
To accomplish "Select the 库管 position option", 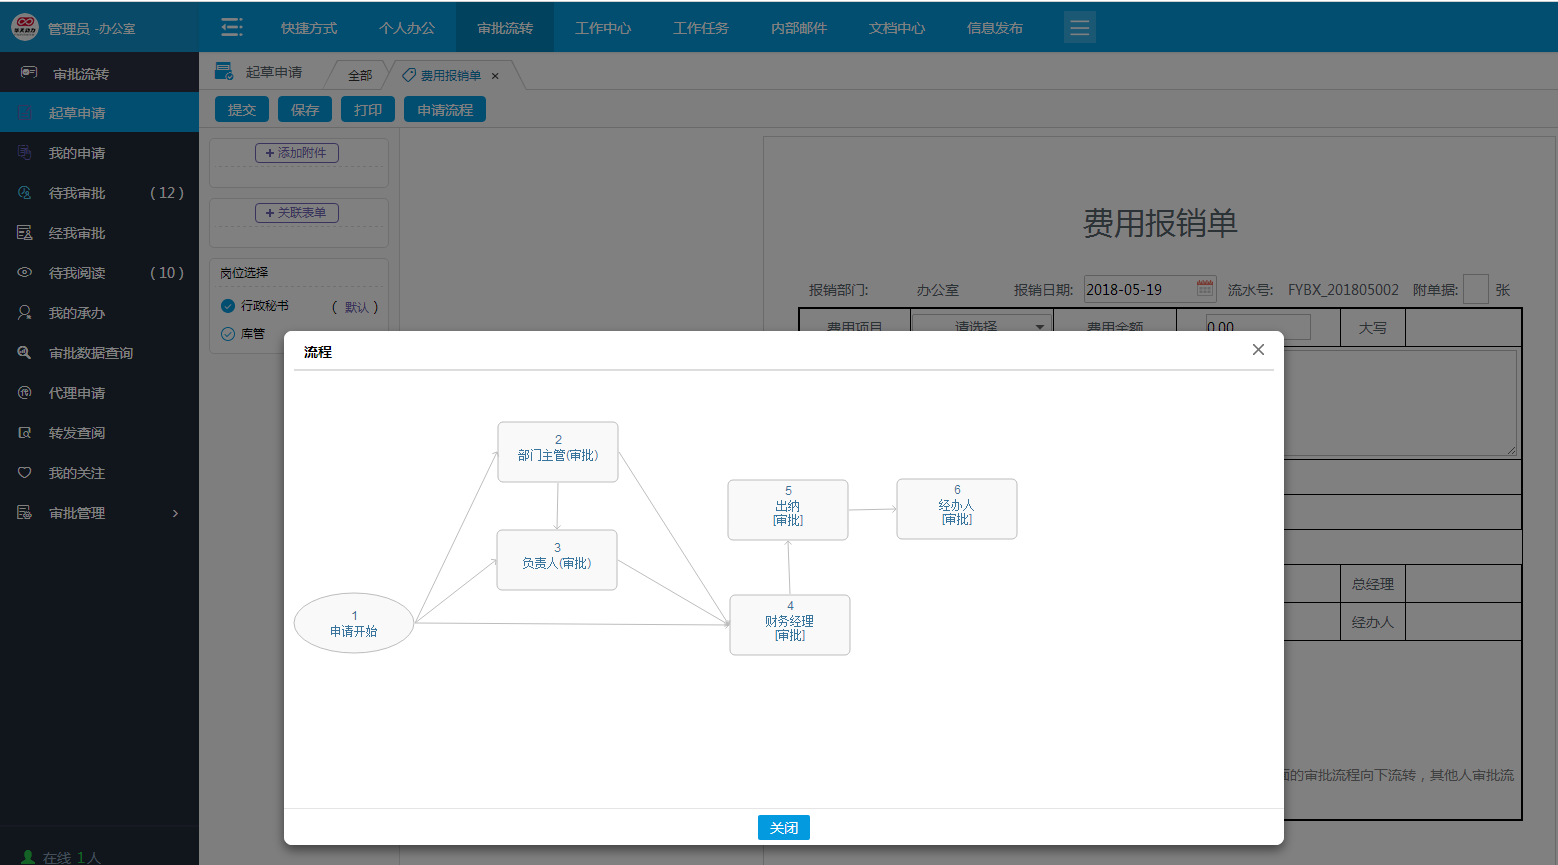I will click(228, 334).
